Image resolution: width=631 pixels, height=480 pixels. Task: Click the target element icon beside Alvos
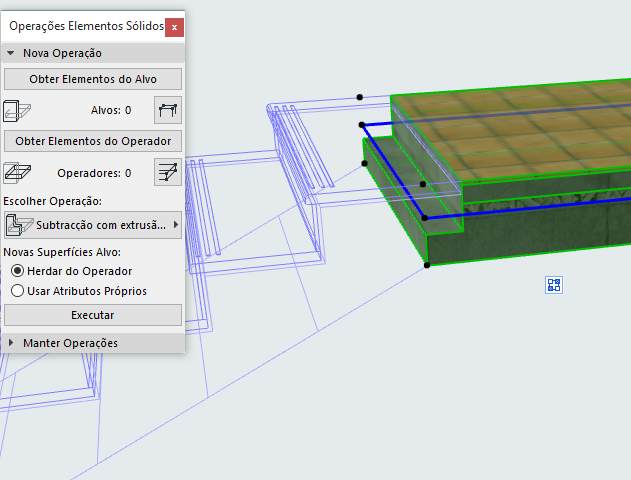pos(16,110)
